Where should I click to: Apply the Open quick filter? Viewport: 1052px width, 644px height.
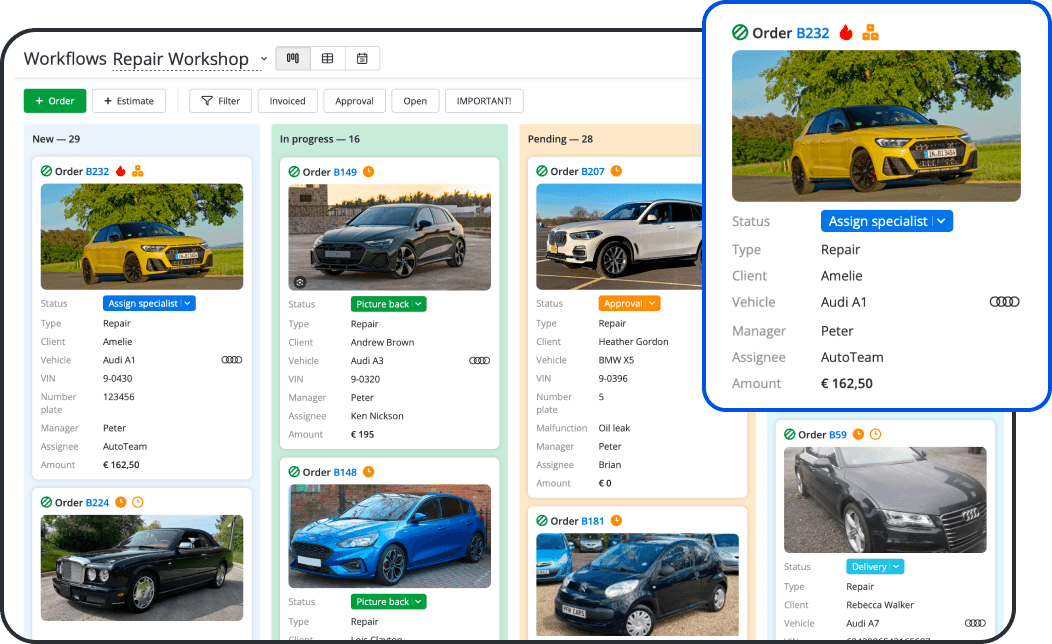pos(415,101)
